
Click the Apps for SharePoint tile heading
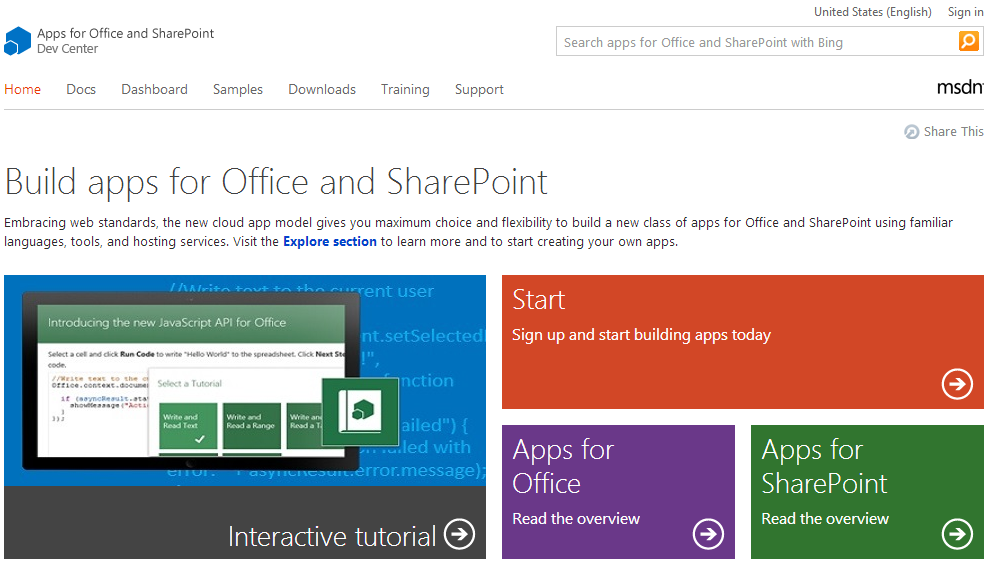[x=824, y=466]
